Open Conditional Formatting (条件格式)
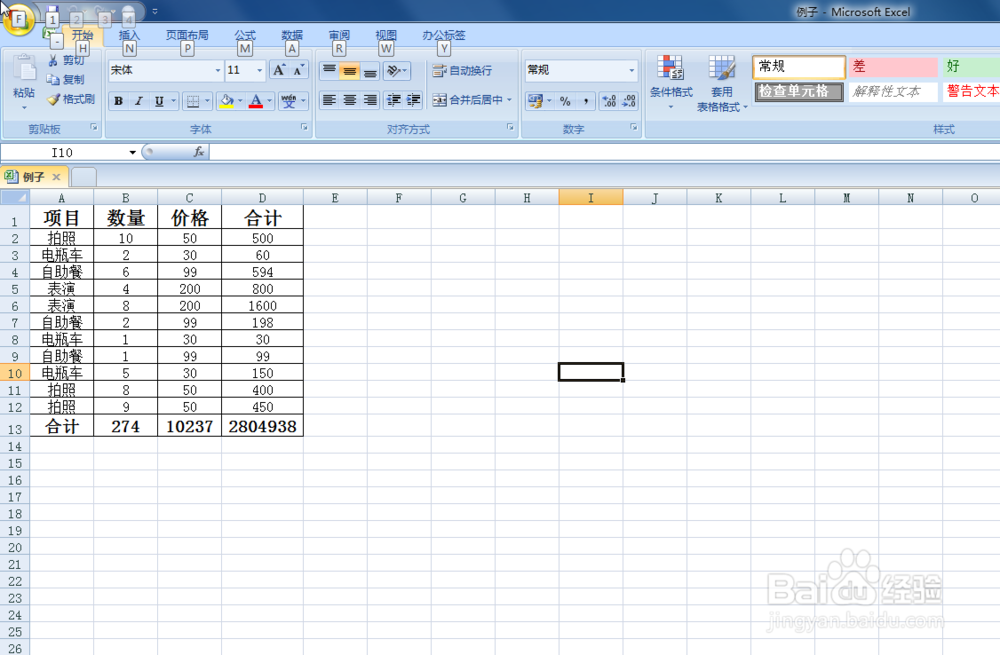 pyautogui.click(x=671, y=82)
